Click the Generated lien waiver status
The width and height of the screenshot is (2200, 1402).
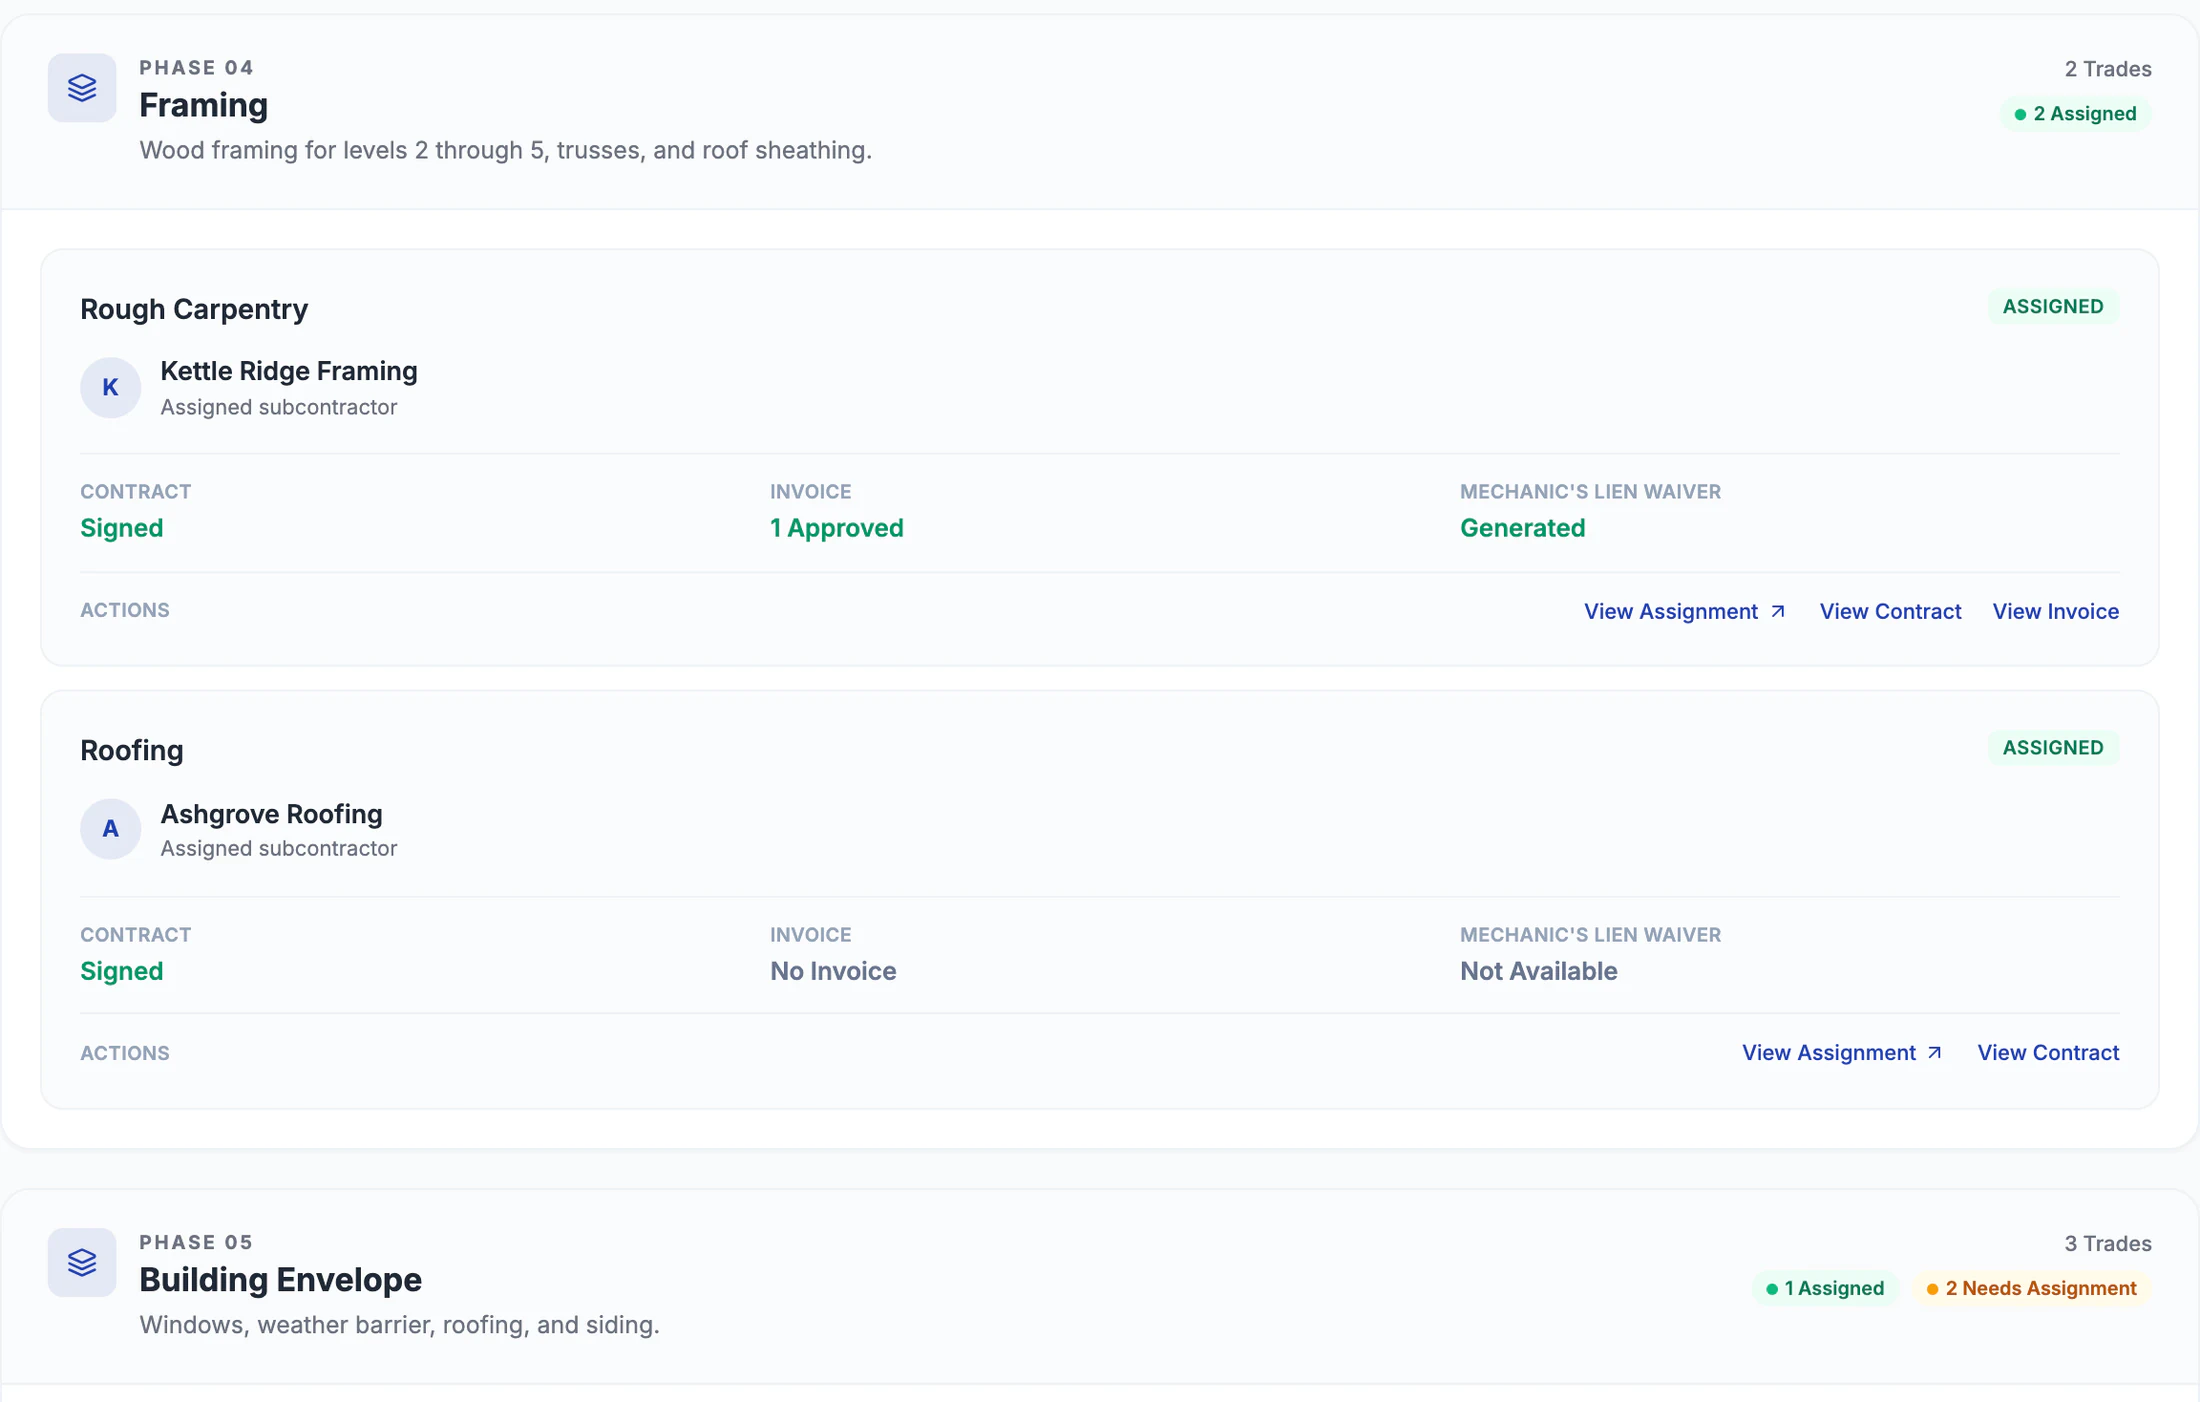pos(1522,528)
